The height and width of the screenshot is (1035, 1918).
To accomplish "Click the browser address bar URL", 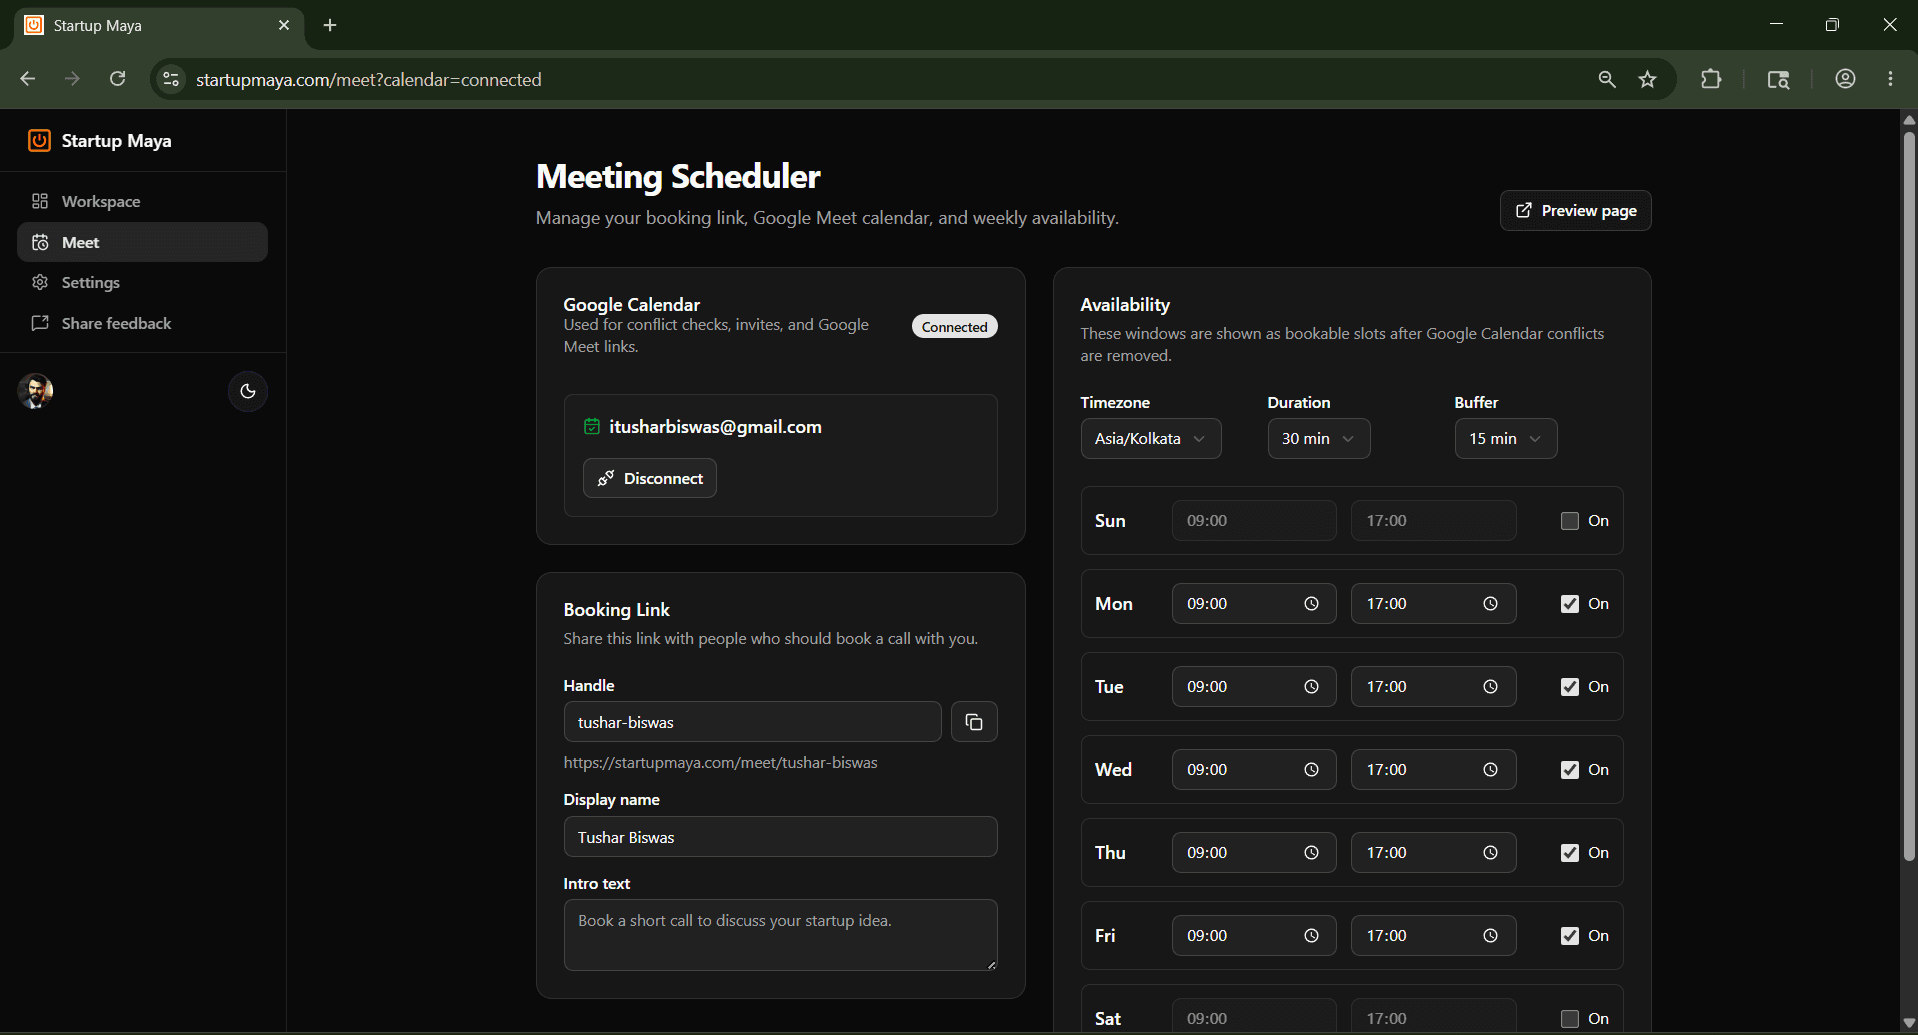I will pyautogui.click(x=368, y=80).
